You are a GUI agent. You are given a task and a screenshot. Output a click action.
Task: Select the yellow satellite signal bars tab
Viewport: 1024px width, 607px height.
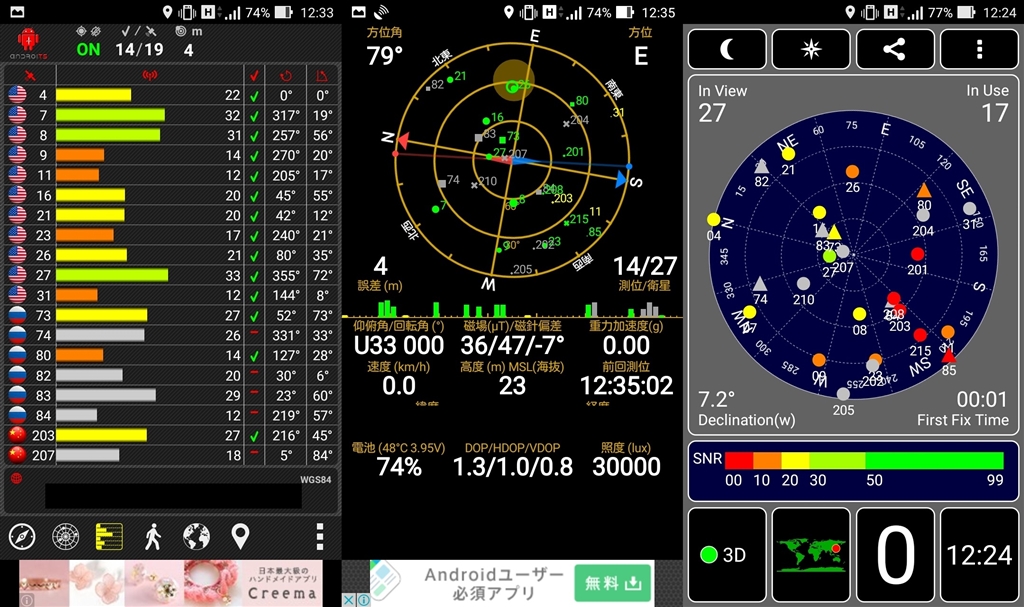click(109, 536)
